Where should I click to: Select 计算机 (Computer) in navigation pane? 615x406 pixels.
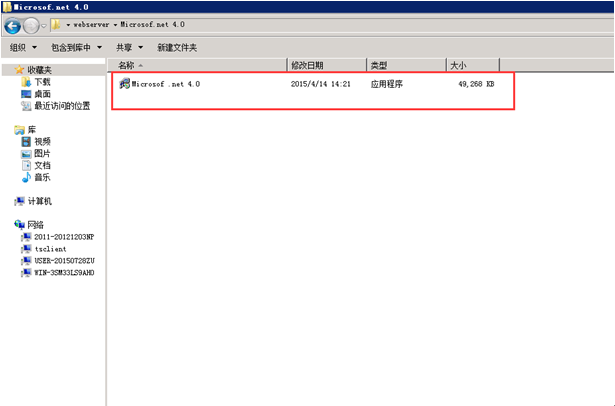39,201
